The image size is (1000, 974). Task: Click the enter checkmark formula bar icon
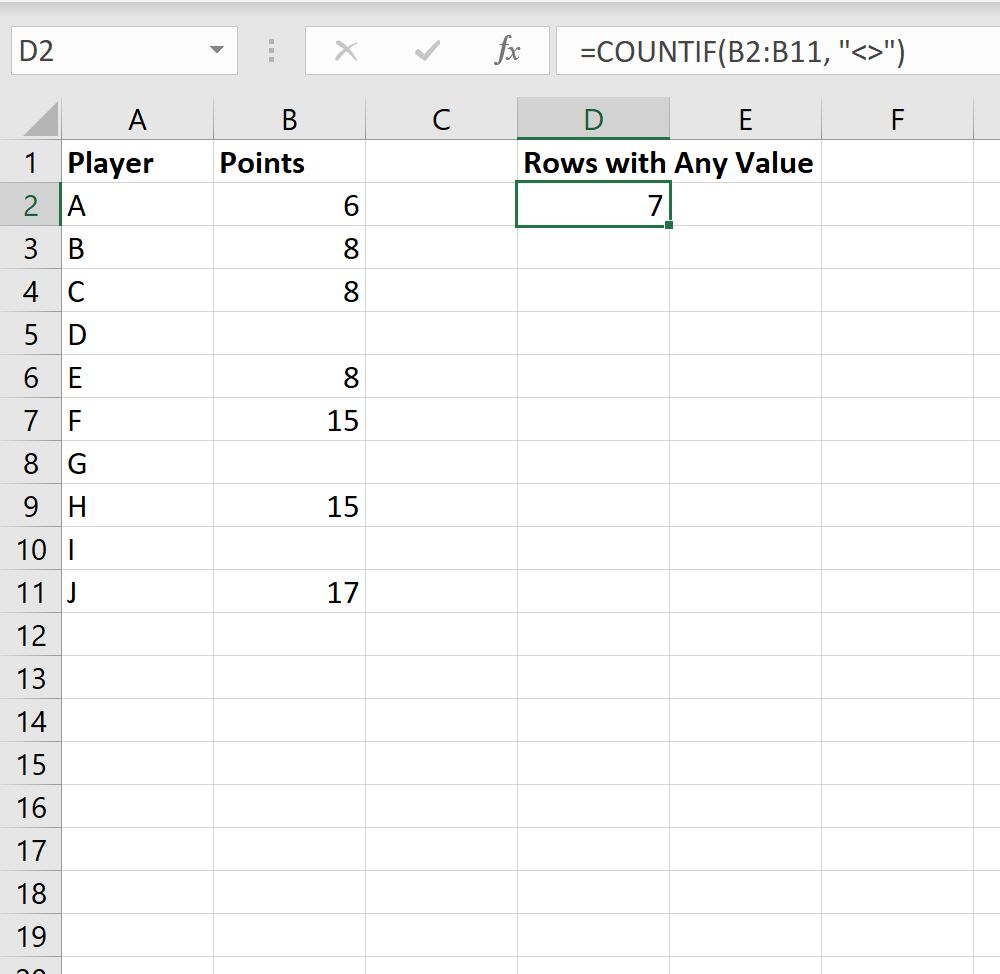coord(427,50)
